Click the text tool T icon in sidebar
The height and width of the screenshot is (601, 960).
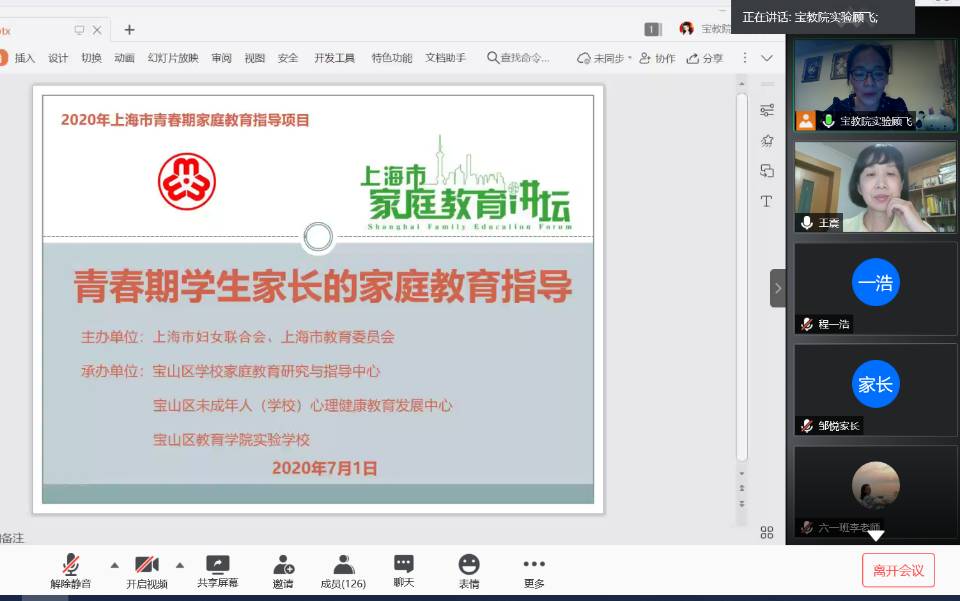pos(767,201)
